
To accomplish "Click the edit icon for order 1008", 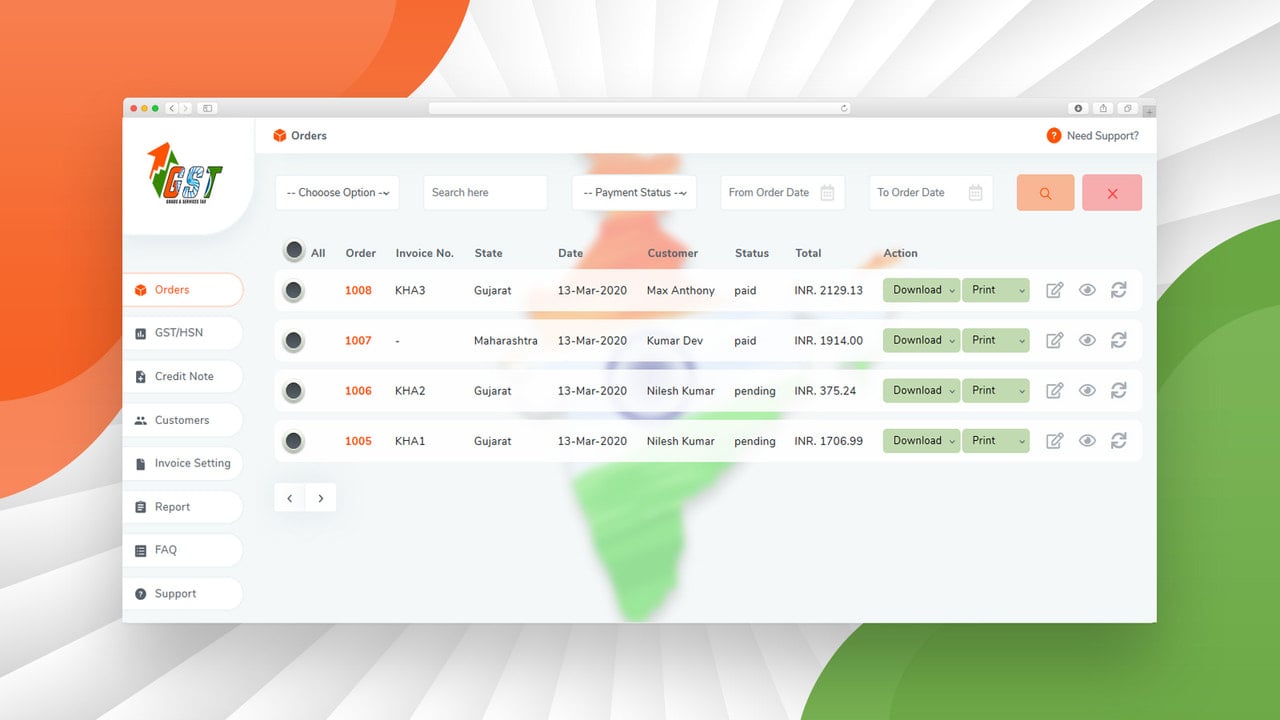I will (1054, 290).
